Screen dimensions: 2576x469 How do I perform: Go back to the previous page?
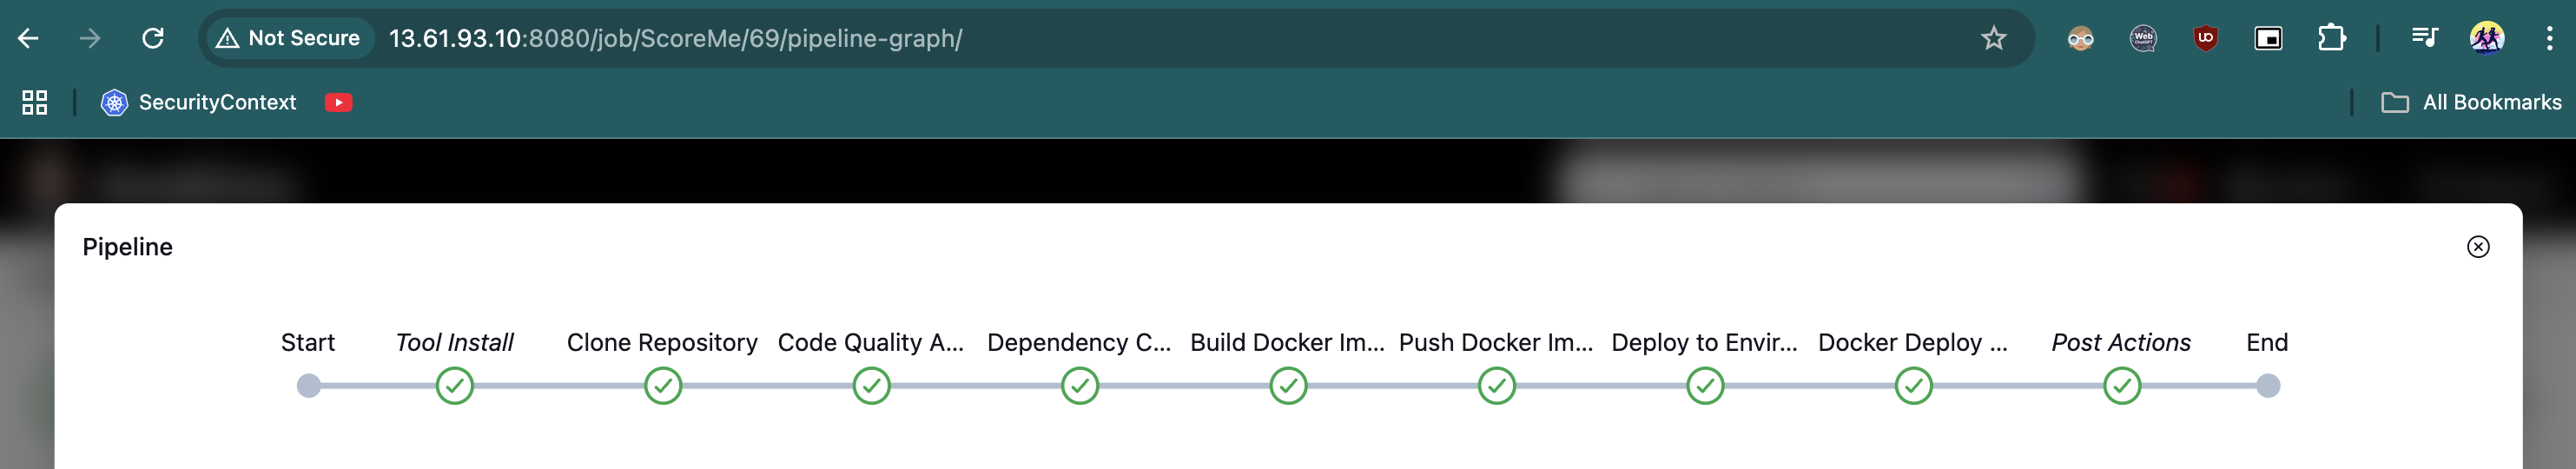click(28, 39)
